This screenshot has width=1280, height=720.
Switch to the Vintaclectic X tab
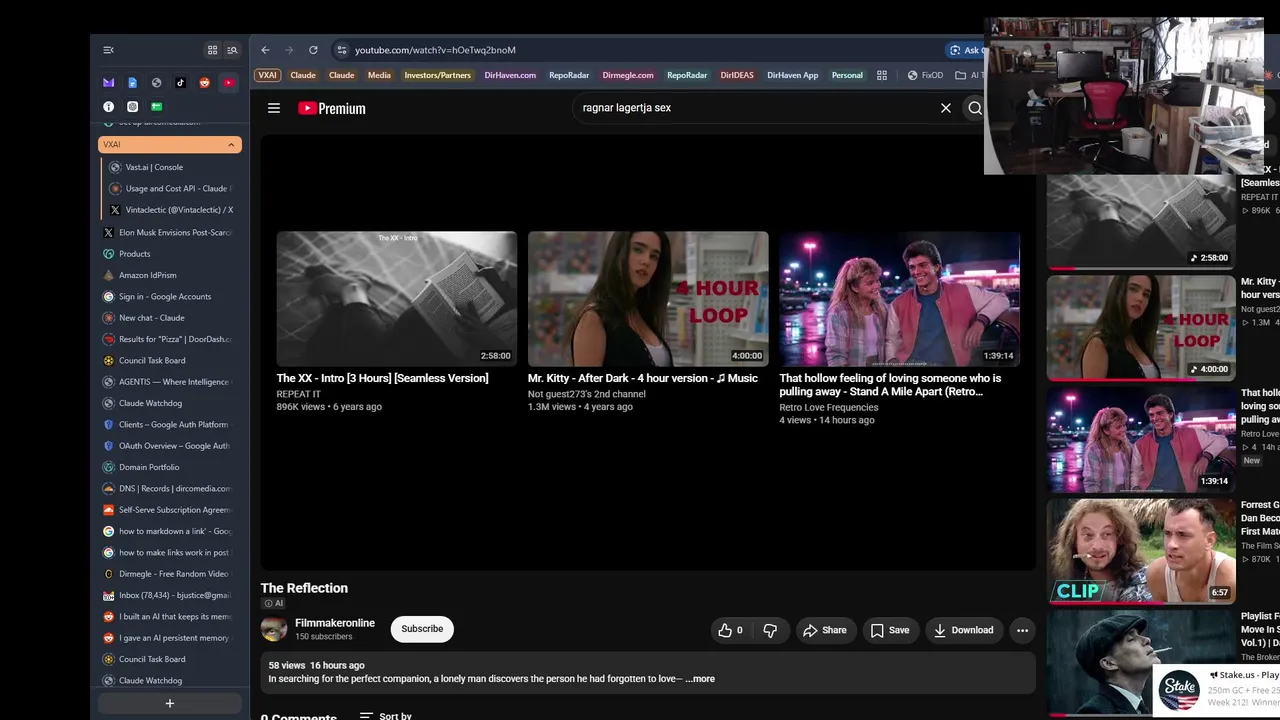(172, 210)
